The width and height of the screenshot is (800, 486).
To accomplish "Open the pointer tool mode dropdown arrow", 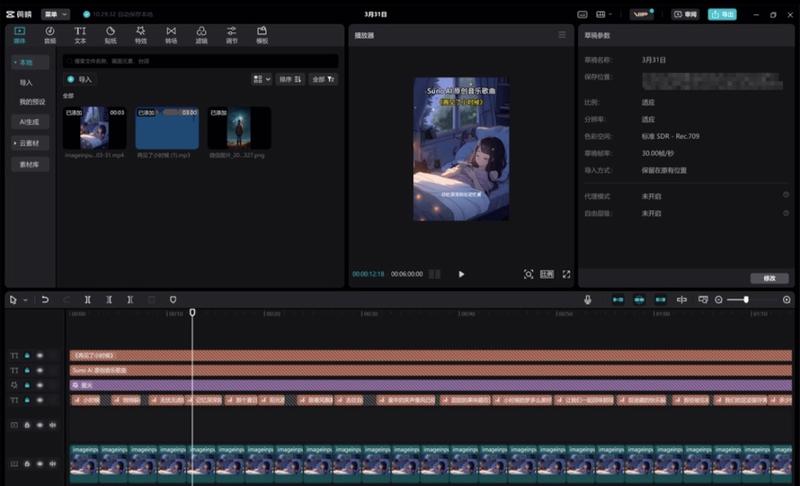I will click(25, 300).
